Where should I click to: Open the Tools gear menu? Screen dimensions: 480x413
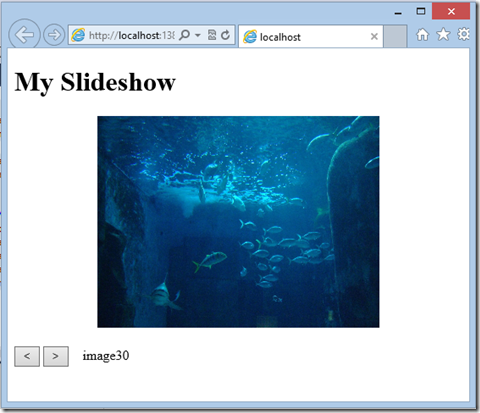point(464,34)
